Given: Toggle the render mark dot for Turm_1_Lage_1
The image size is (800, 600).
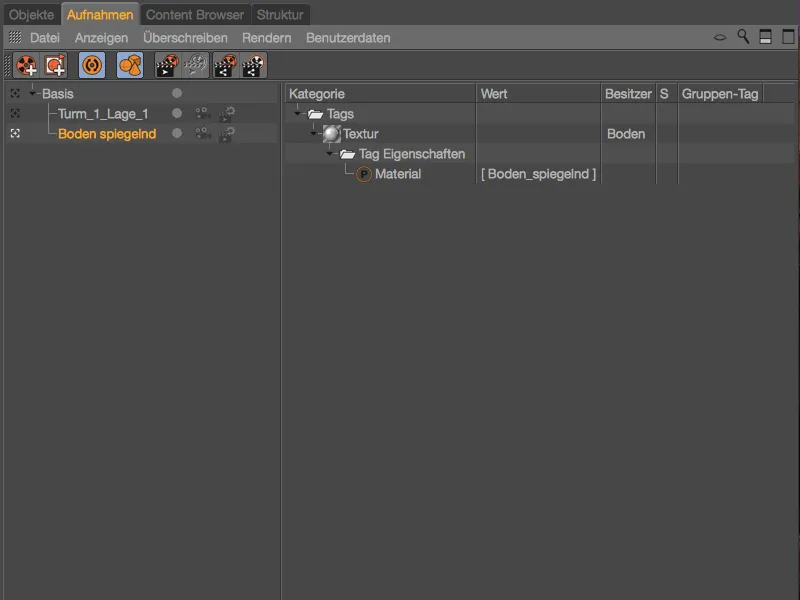Looking at the screenshot, I should coord(177,113).
